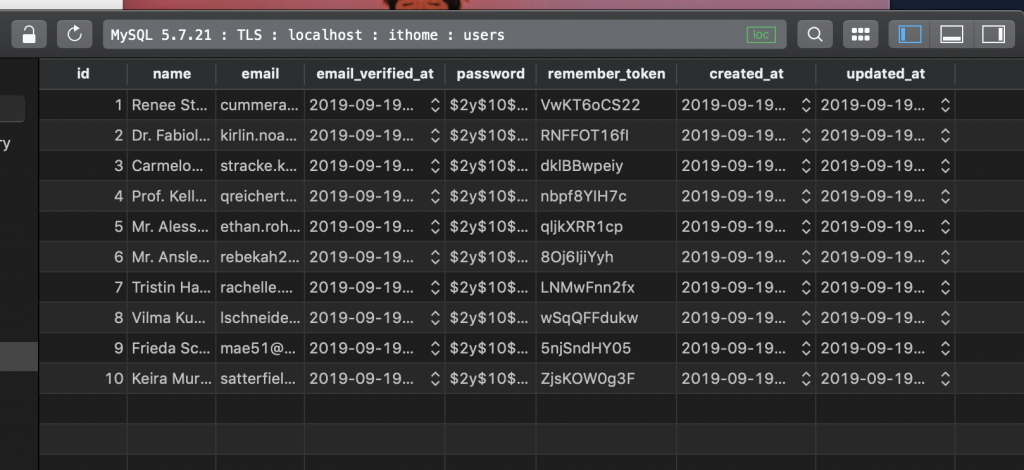Select the Renee St... name cell
Viewport: 1024px width, 470px height.
click(x=172, y=105)
